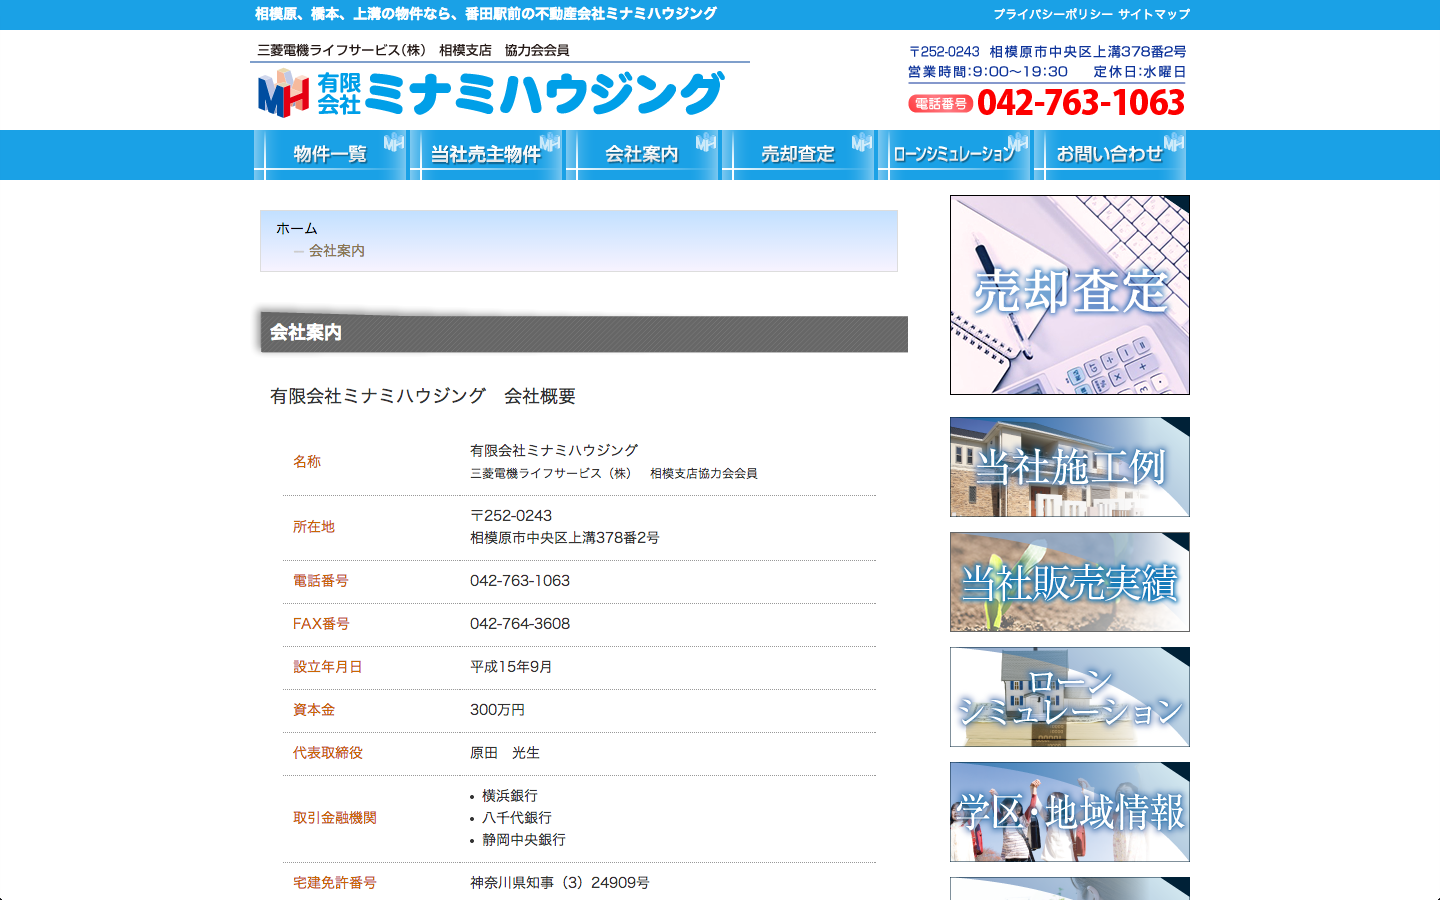Click the 300万円 capital value
This screenshot has width=1440, height=900.
[x=498, y=710]
